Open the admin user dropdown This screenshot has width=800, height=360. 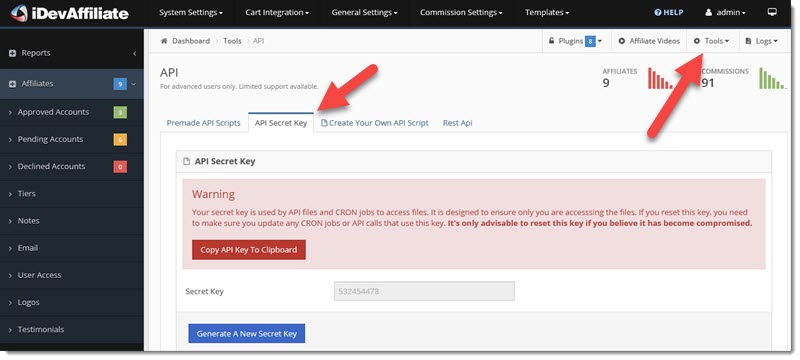tap(725, 13)
